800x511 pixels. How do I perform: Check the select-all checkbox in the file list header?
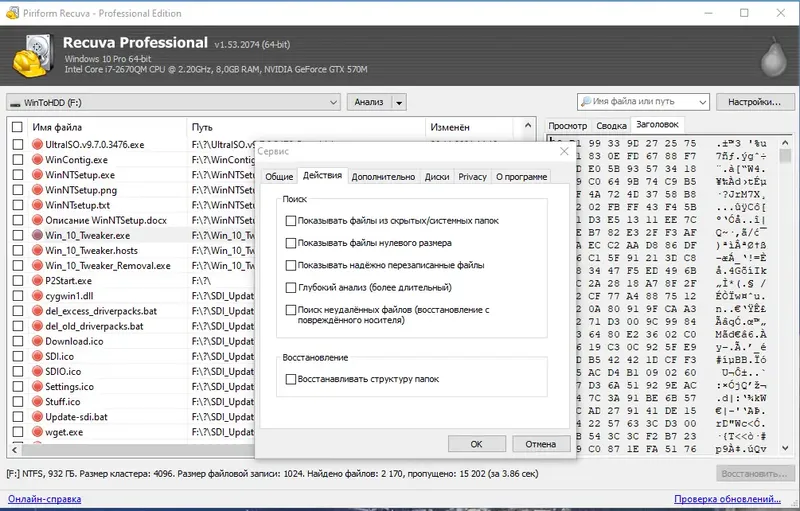(17, 127)
